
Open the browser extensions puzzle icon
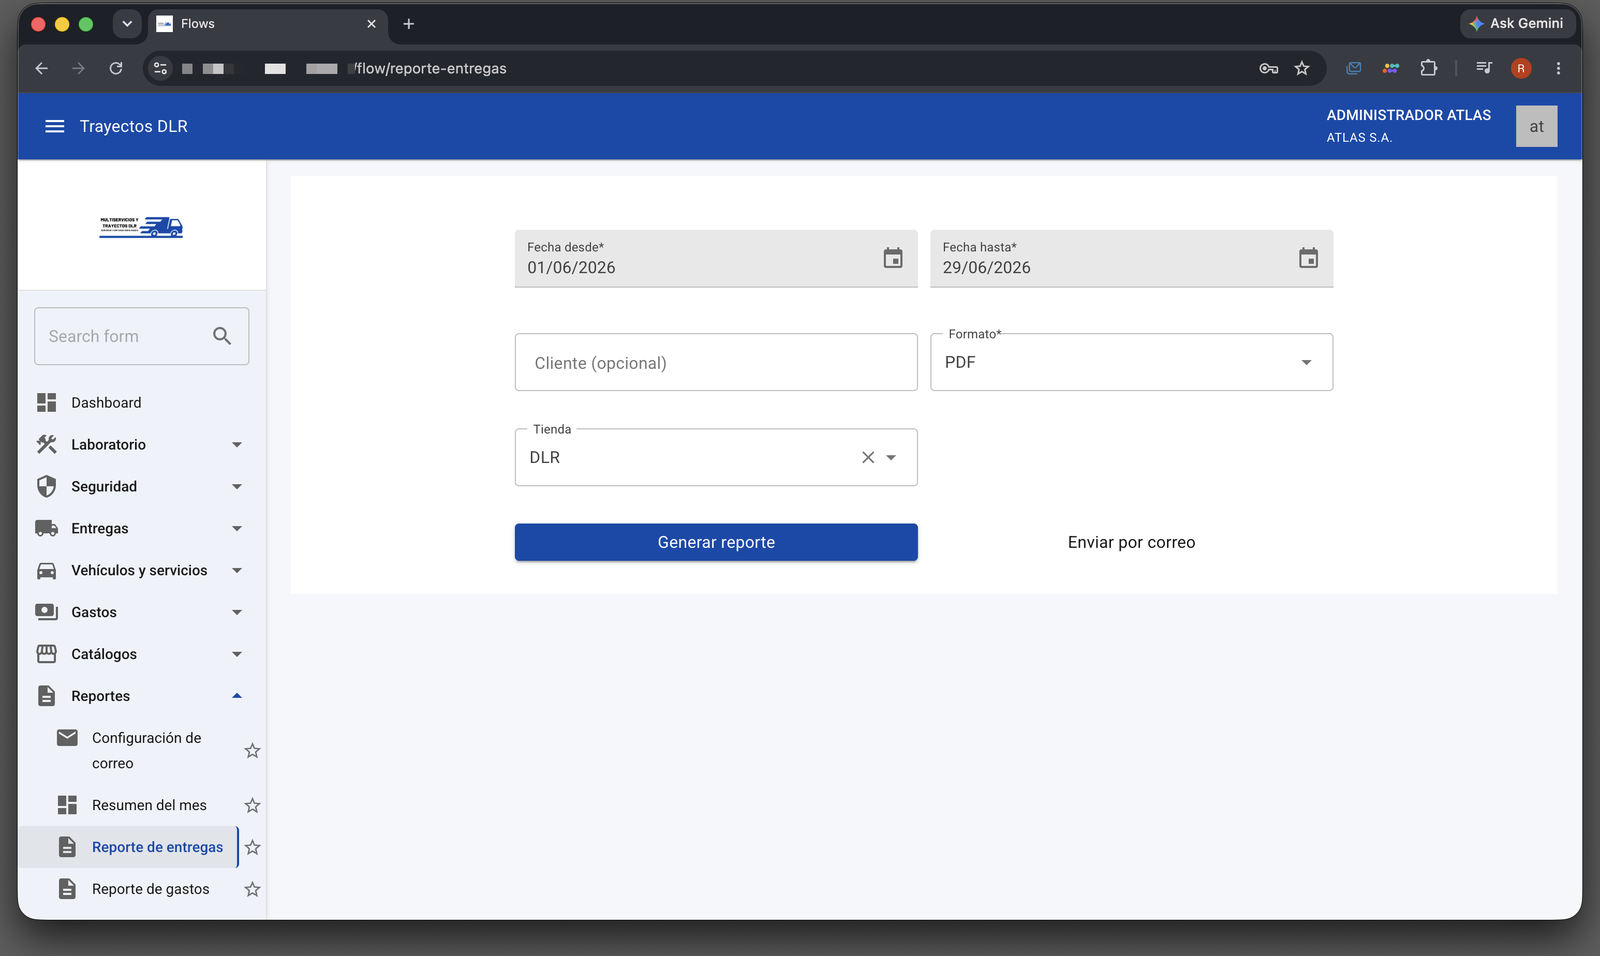(1428, 68)
